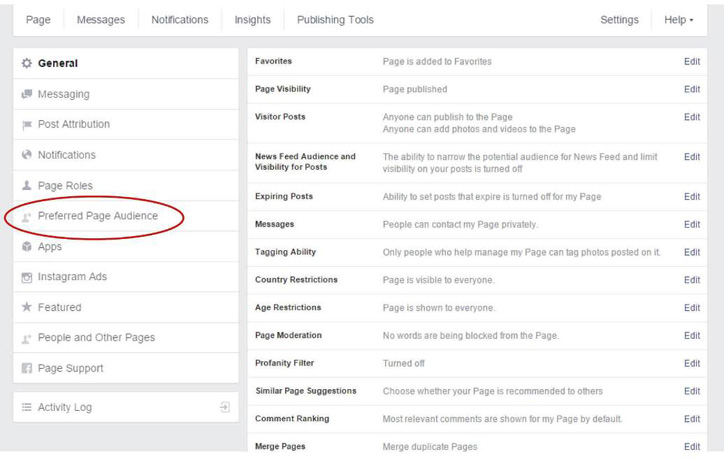
Task: Open the Publishing Tools tab
Action: pyautogui.click(x=335, y=20)
